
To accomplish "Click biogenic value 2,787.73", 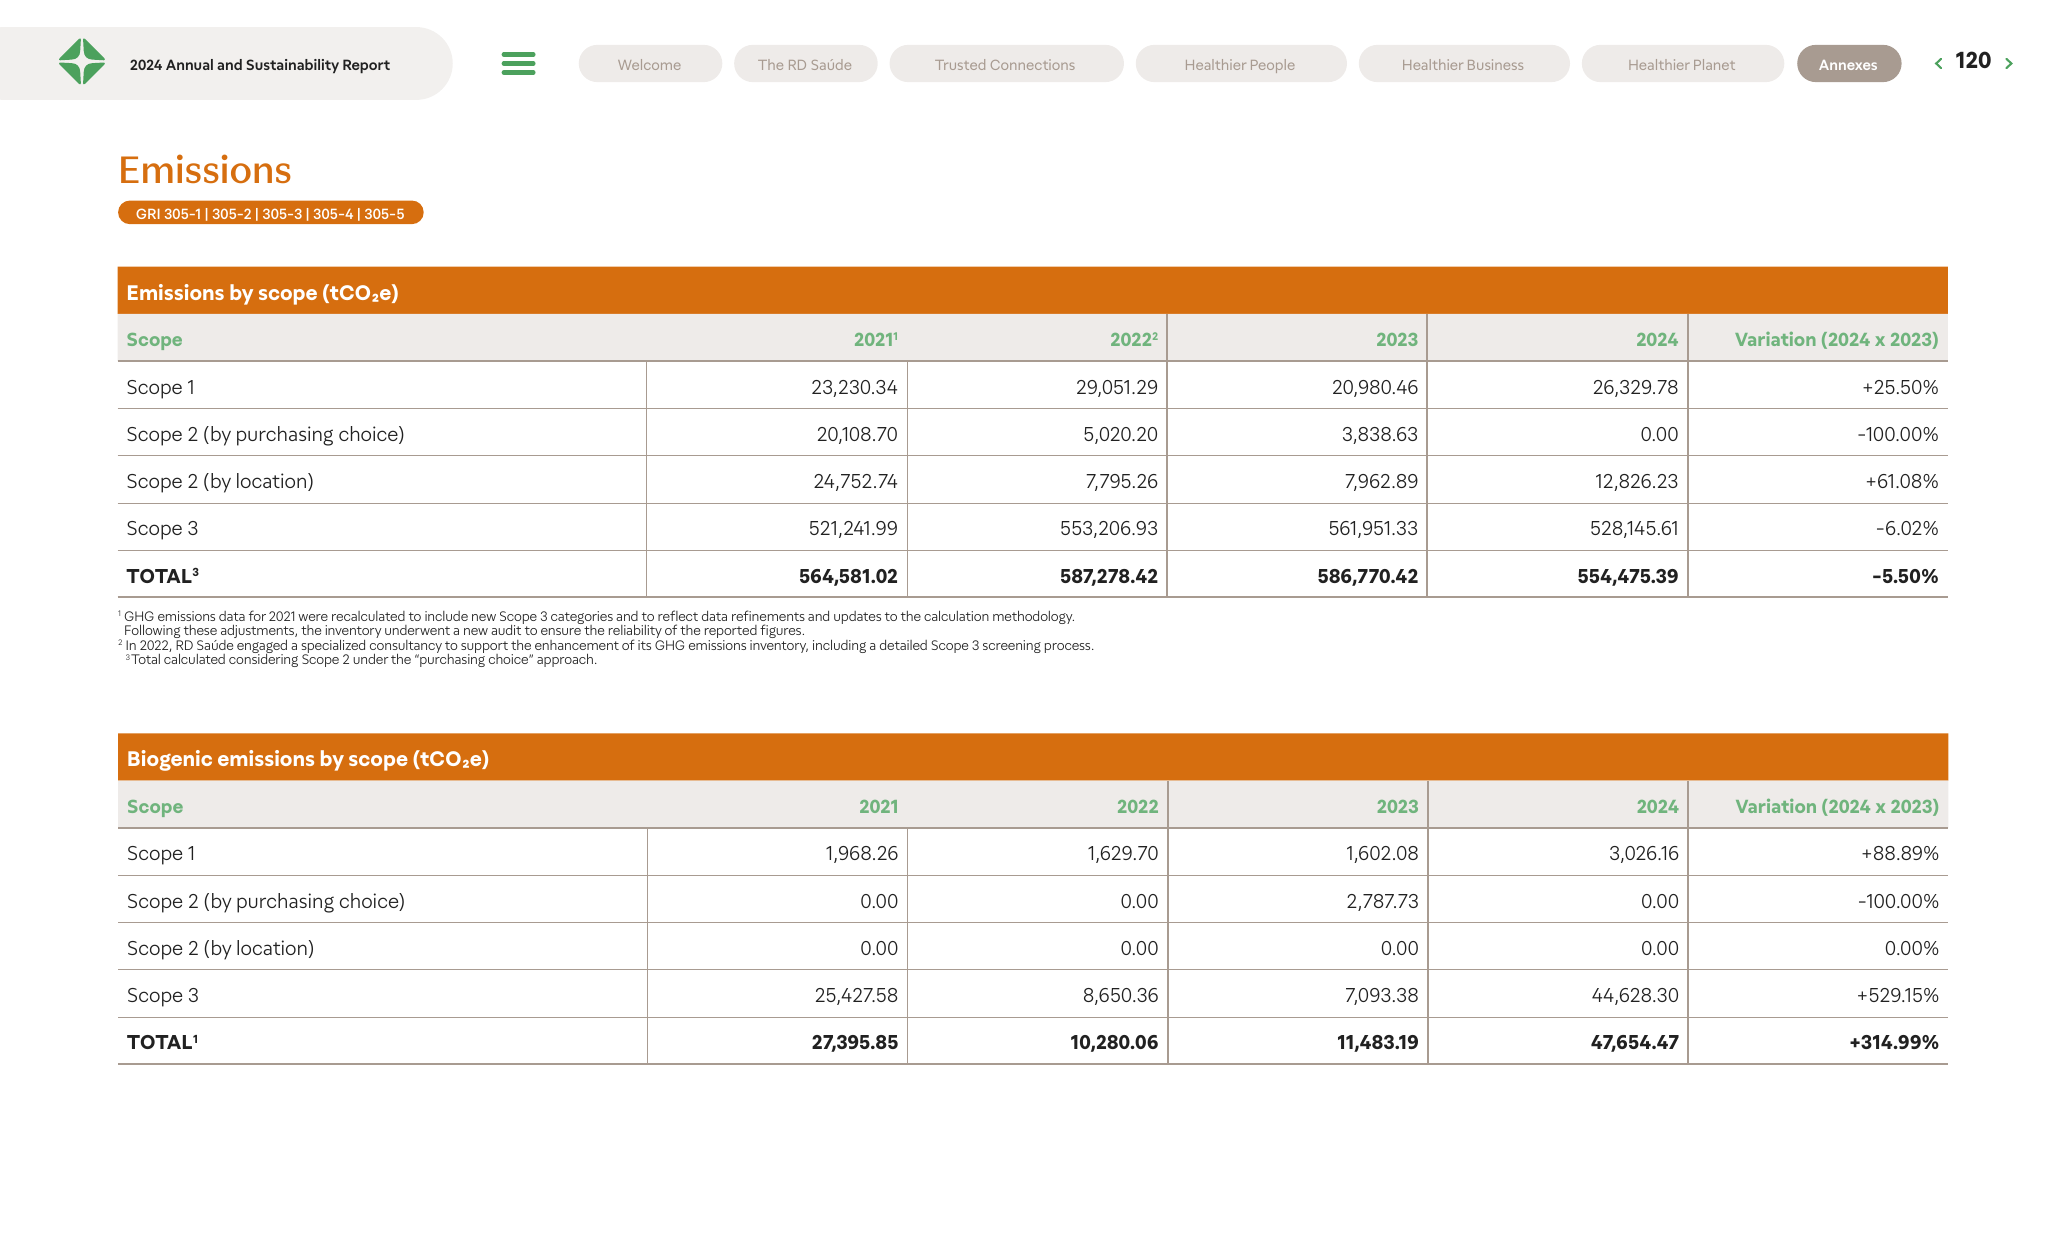I will [1382, 901].
